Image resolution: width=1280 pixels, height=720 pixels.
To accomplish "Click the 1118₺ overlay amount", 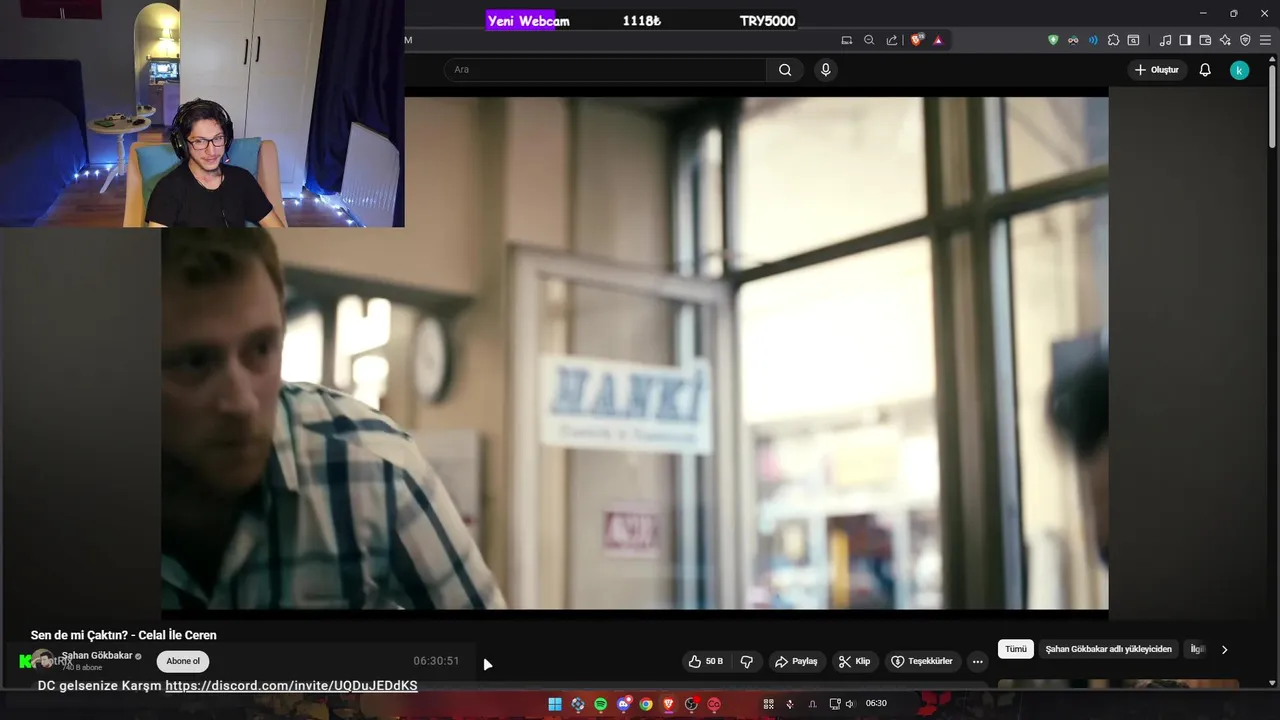I will [x=641, y=21].
